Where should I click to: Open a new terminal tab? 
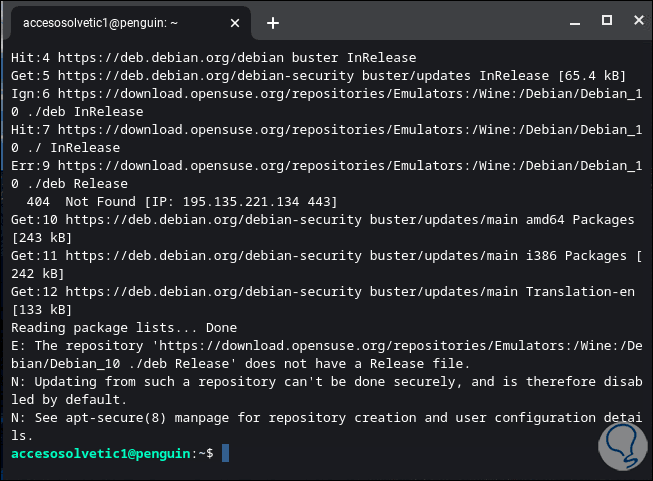pyautogui.click(x=273, y=22)
